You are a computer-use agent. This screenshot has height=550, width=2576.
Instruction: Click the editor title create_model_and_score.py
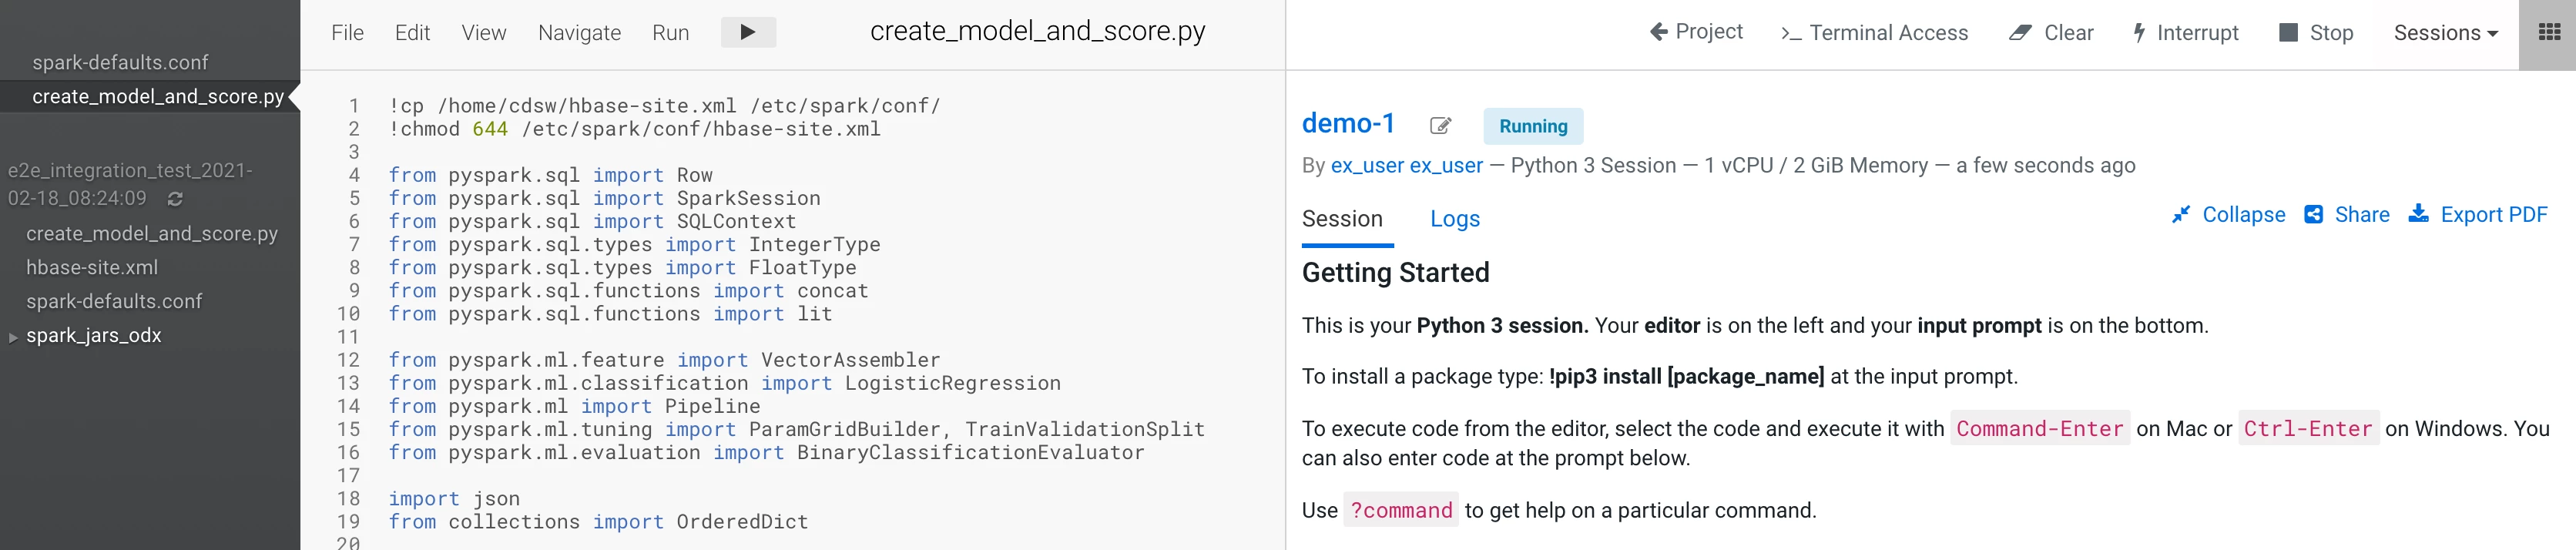click(x=1037, y=32)
